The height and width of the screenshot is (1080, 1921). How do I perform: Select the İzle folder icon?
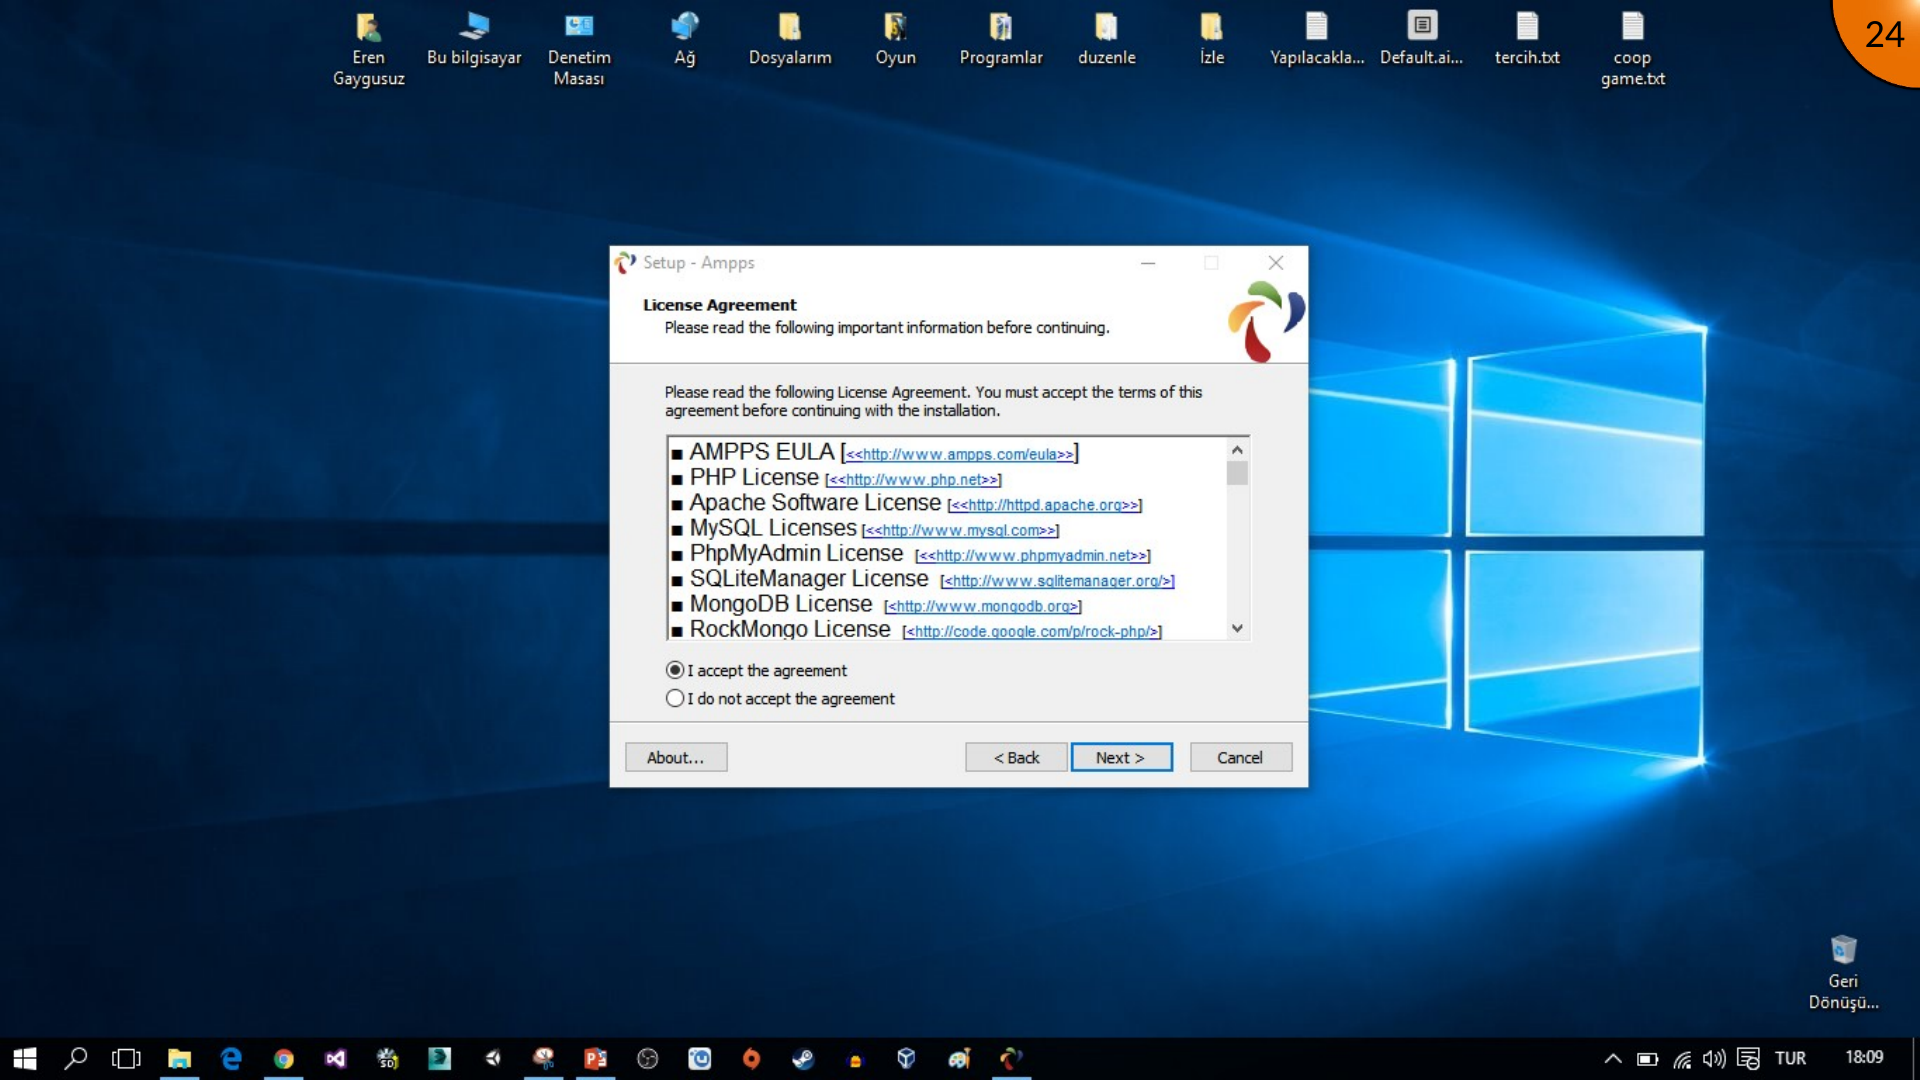[1212, 40]
